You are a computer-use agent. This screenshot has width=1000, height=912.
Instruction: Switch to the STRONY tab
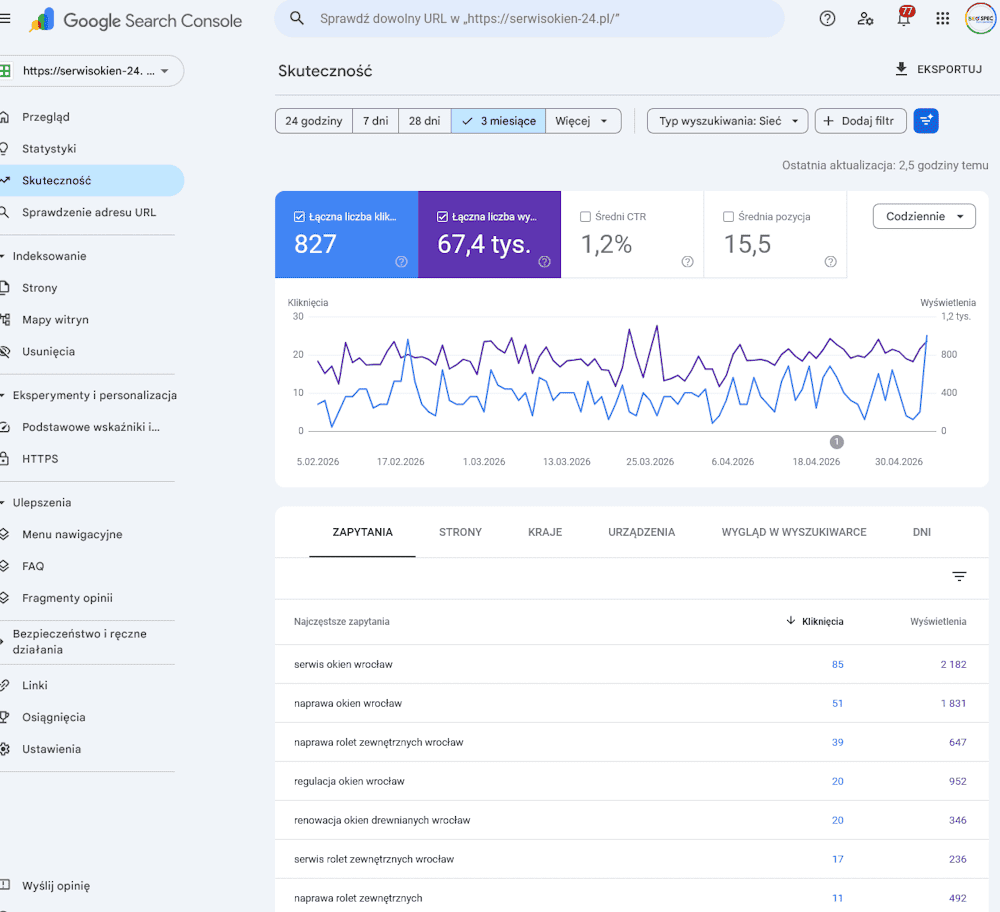tap(460, 532)
